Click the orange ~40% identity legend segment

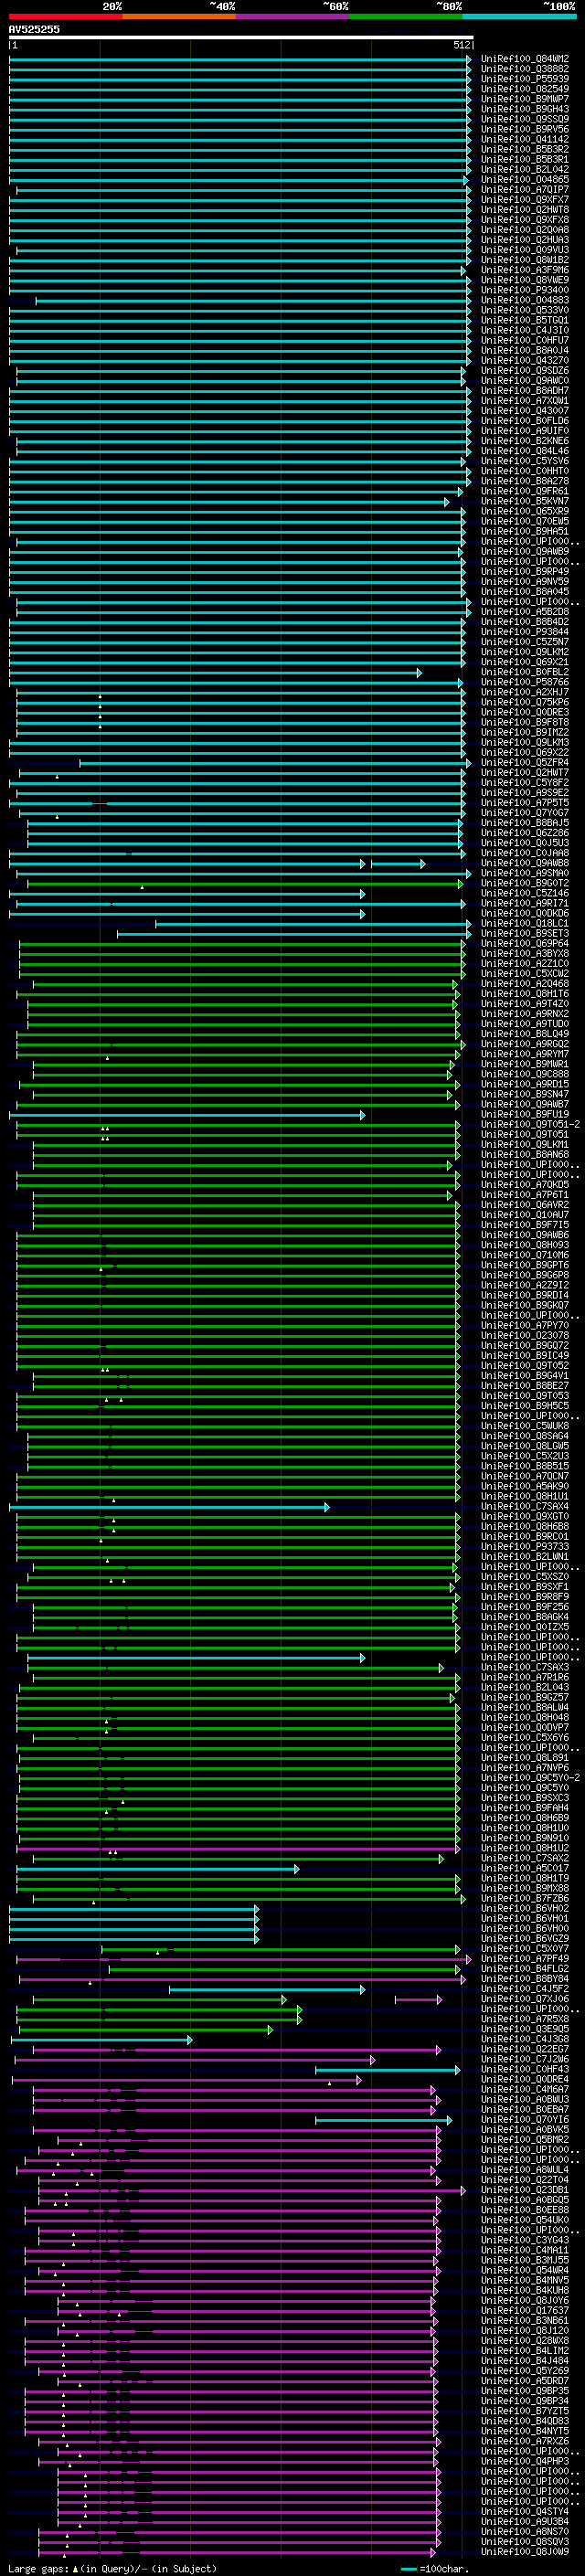[179, 16]
